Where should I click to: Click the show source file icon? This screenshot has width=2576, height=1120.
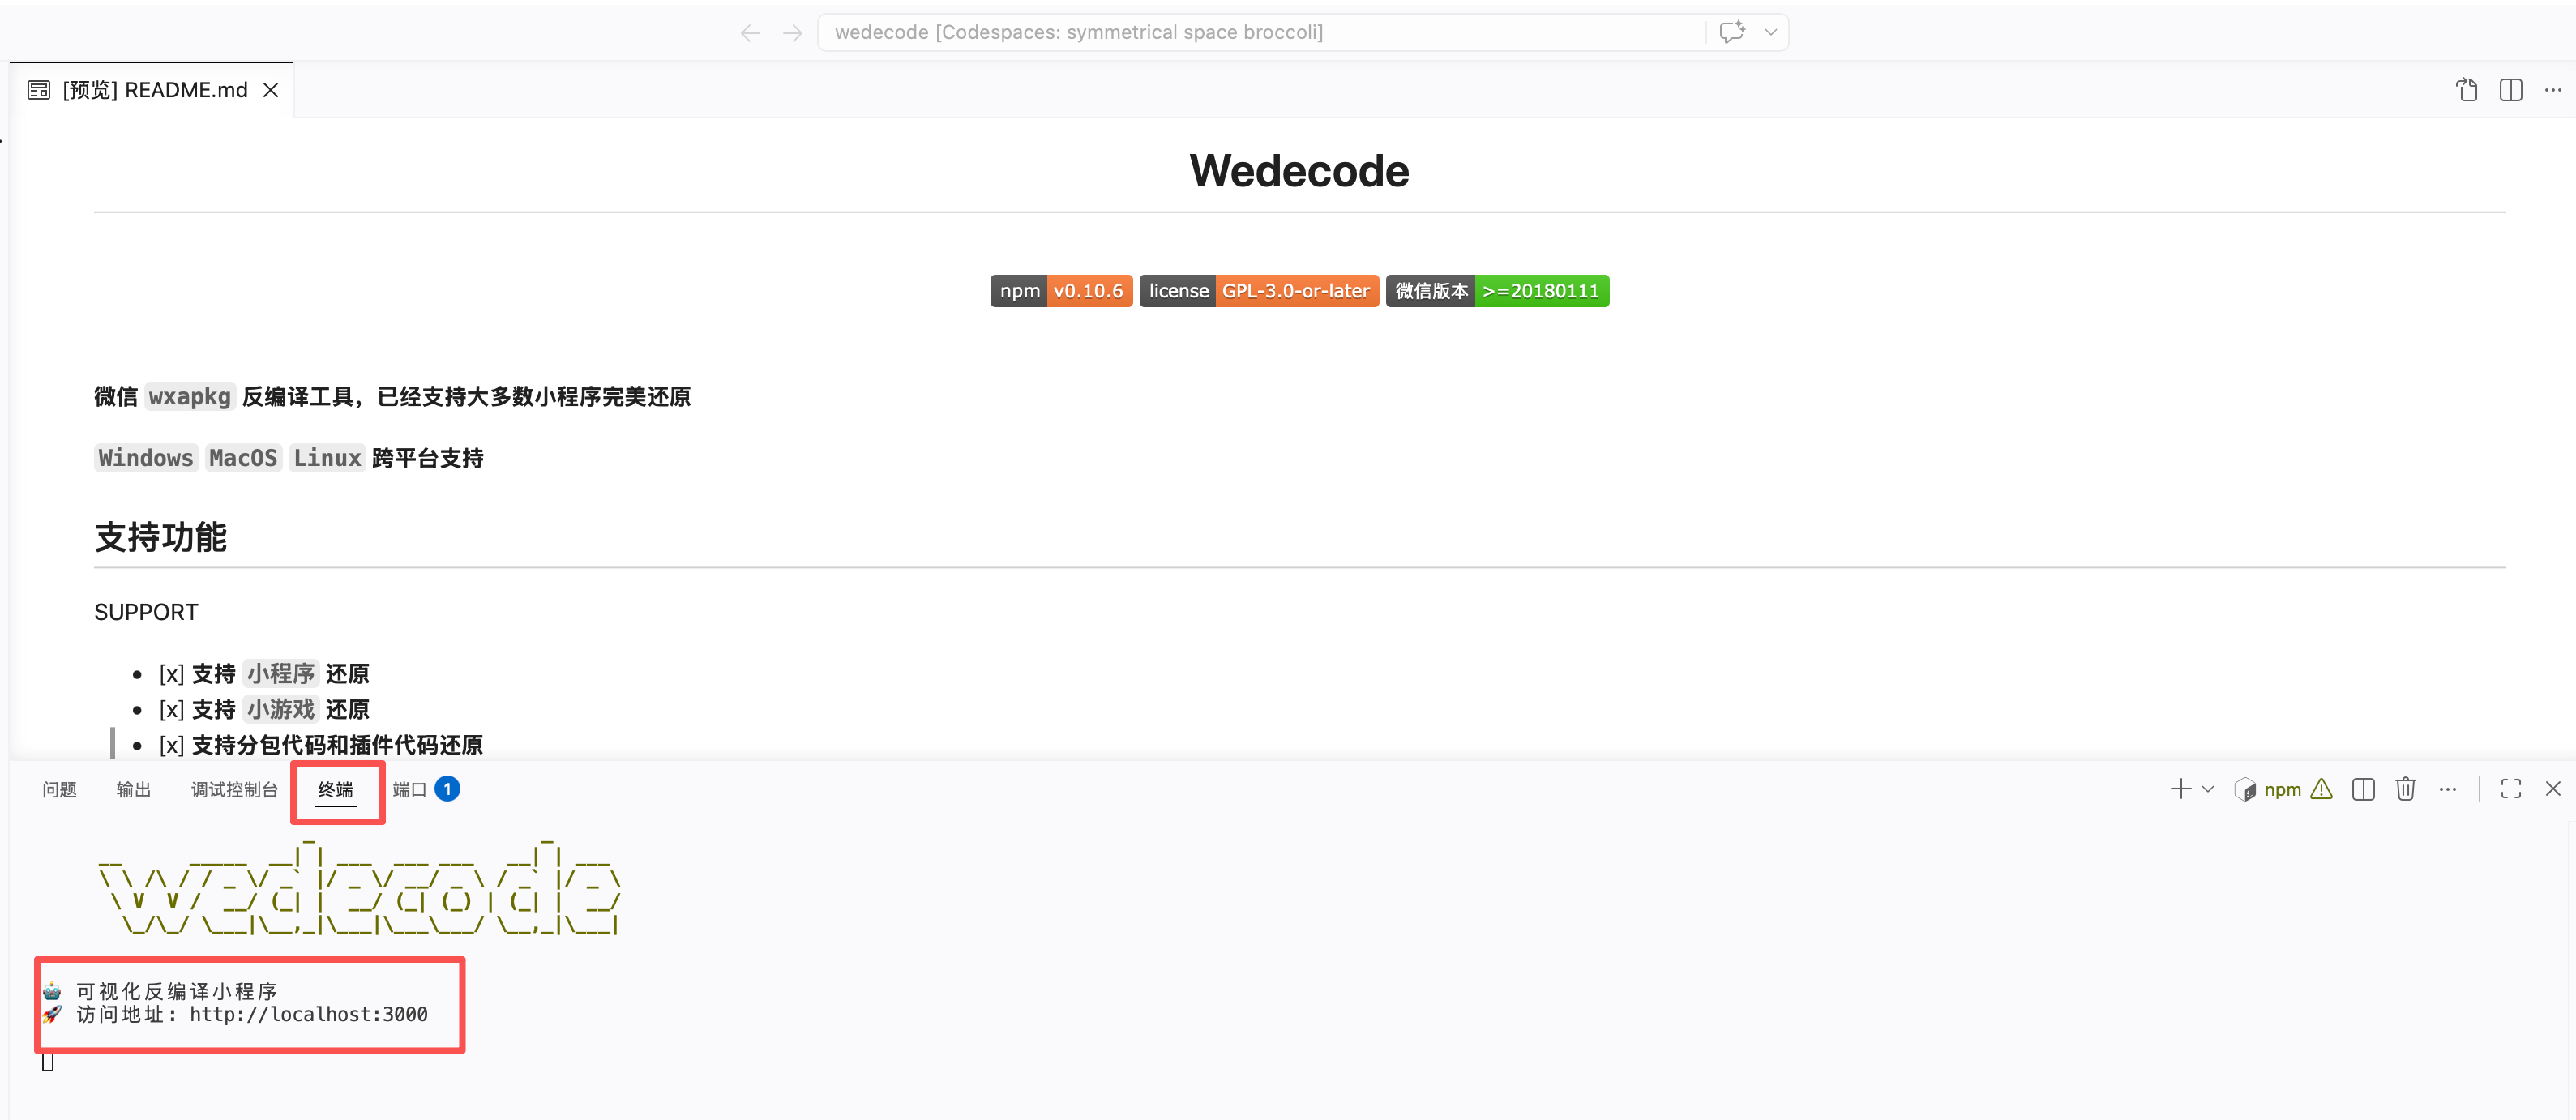click(2466, 90)
